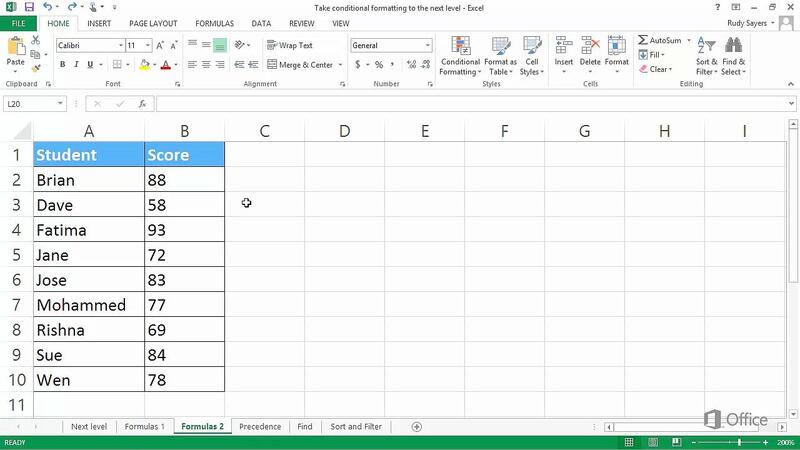Open the Precedence sheet tab
Image resolution: width=800 pixels, height=450 pixels.
(260, 427)
